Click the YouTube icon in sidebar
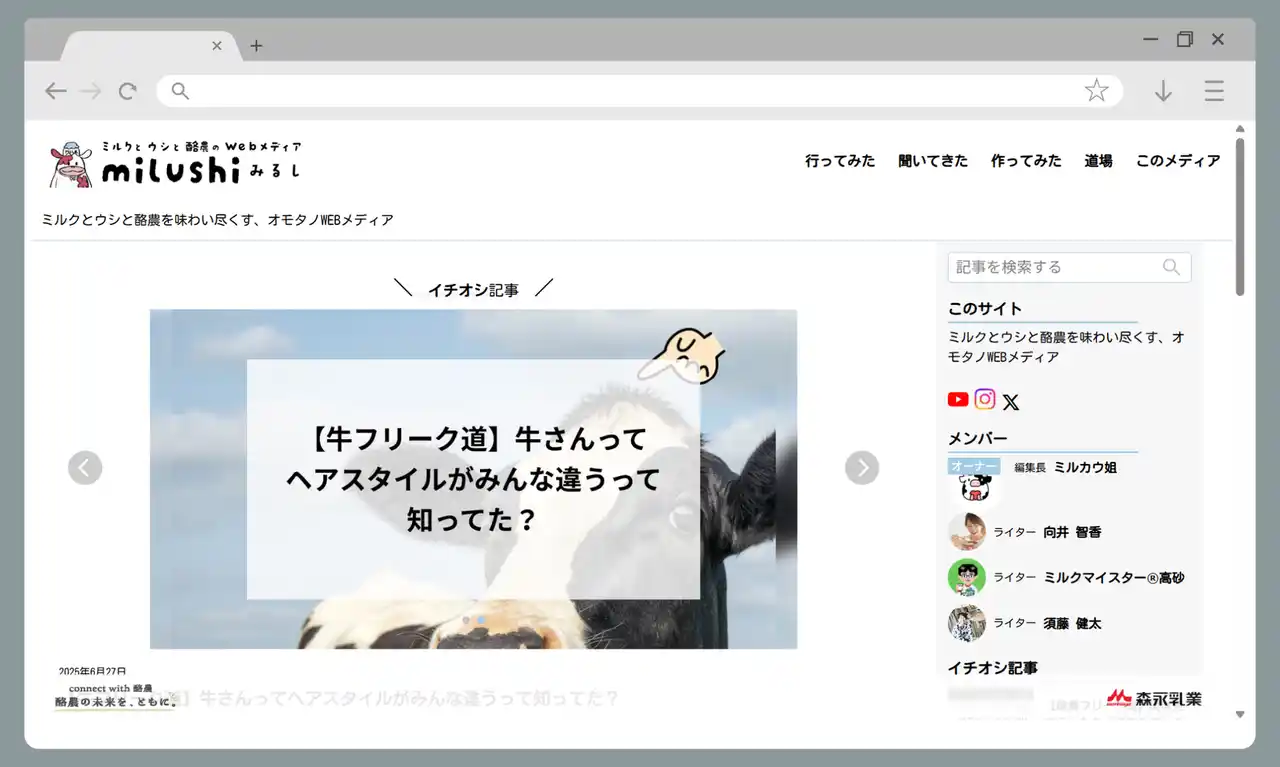The width and height of the screenshot is (1280, 767). pyautogui.click(x=958, y=400)
